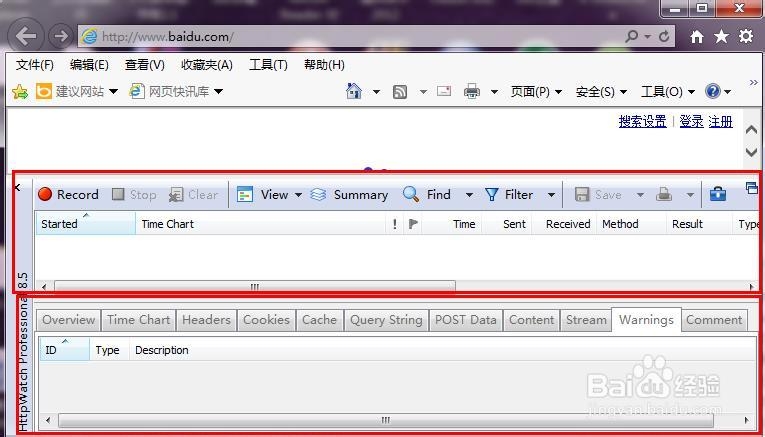The width and height of the screenshot is (765, 437).
Task: Click the Type column header in Warnings
Action: click(x=109, y=349)
